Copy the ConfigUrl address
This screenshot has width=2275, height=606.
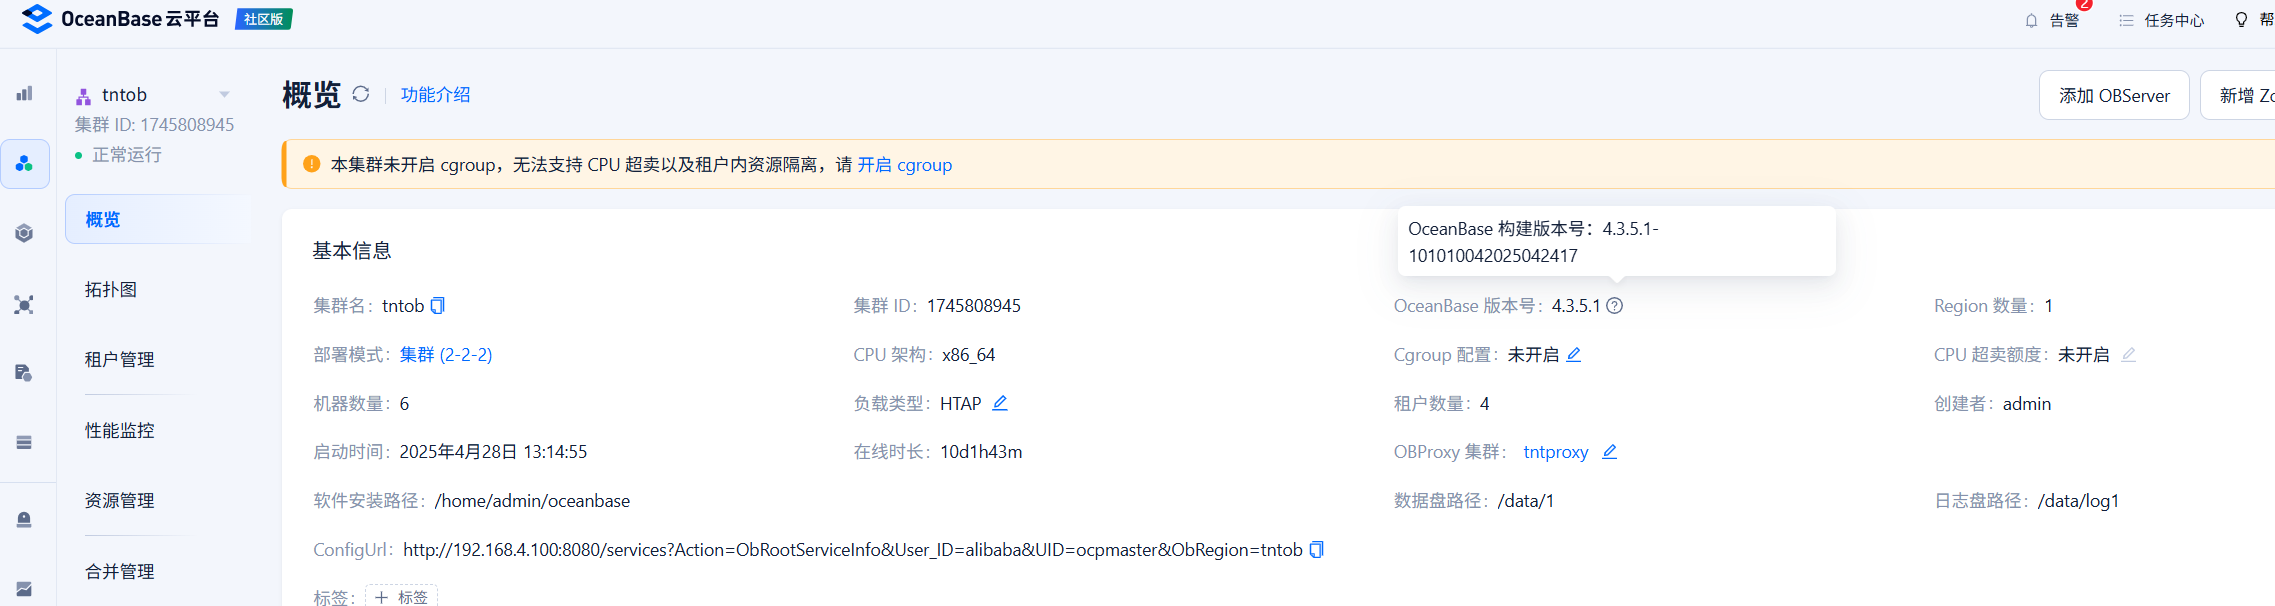(x=1316, y=550)
